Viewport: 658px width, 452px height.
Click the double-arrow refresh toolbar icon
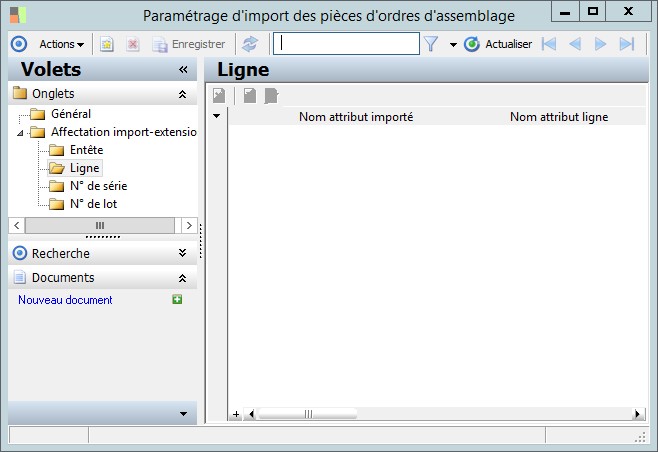click(250, 44)
